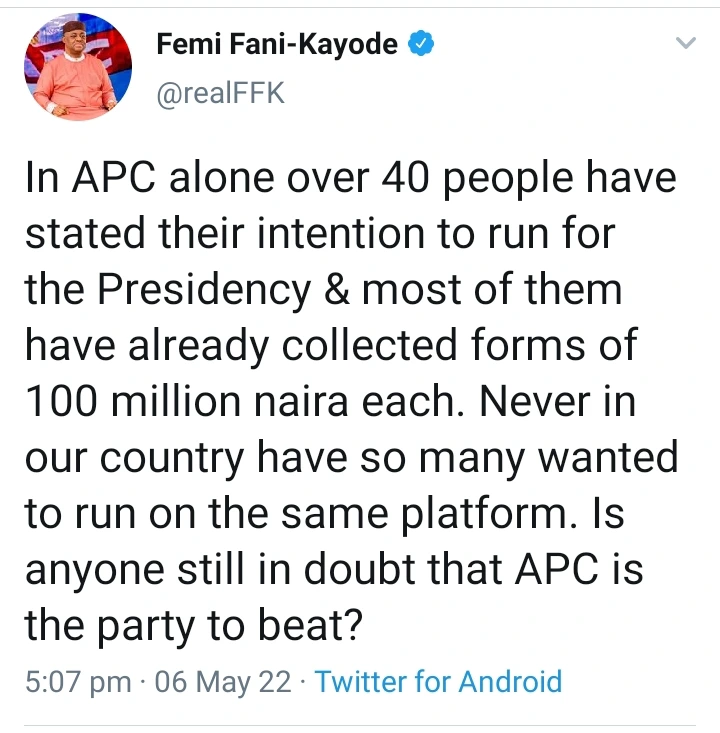The image size is (720, 733).
Task: Click the 5:07 pm timestamp
Action: (78, 682)
